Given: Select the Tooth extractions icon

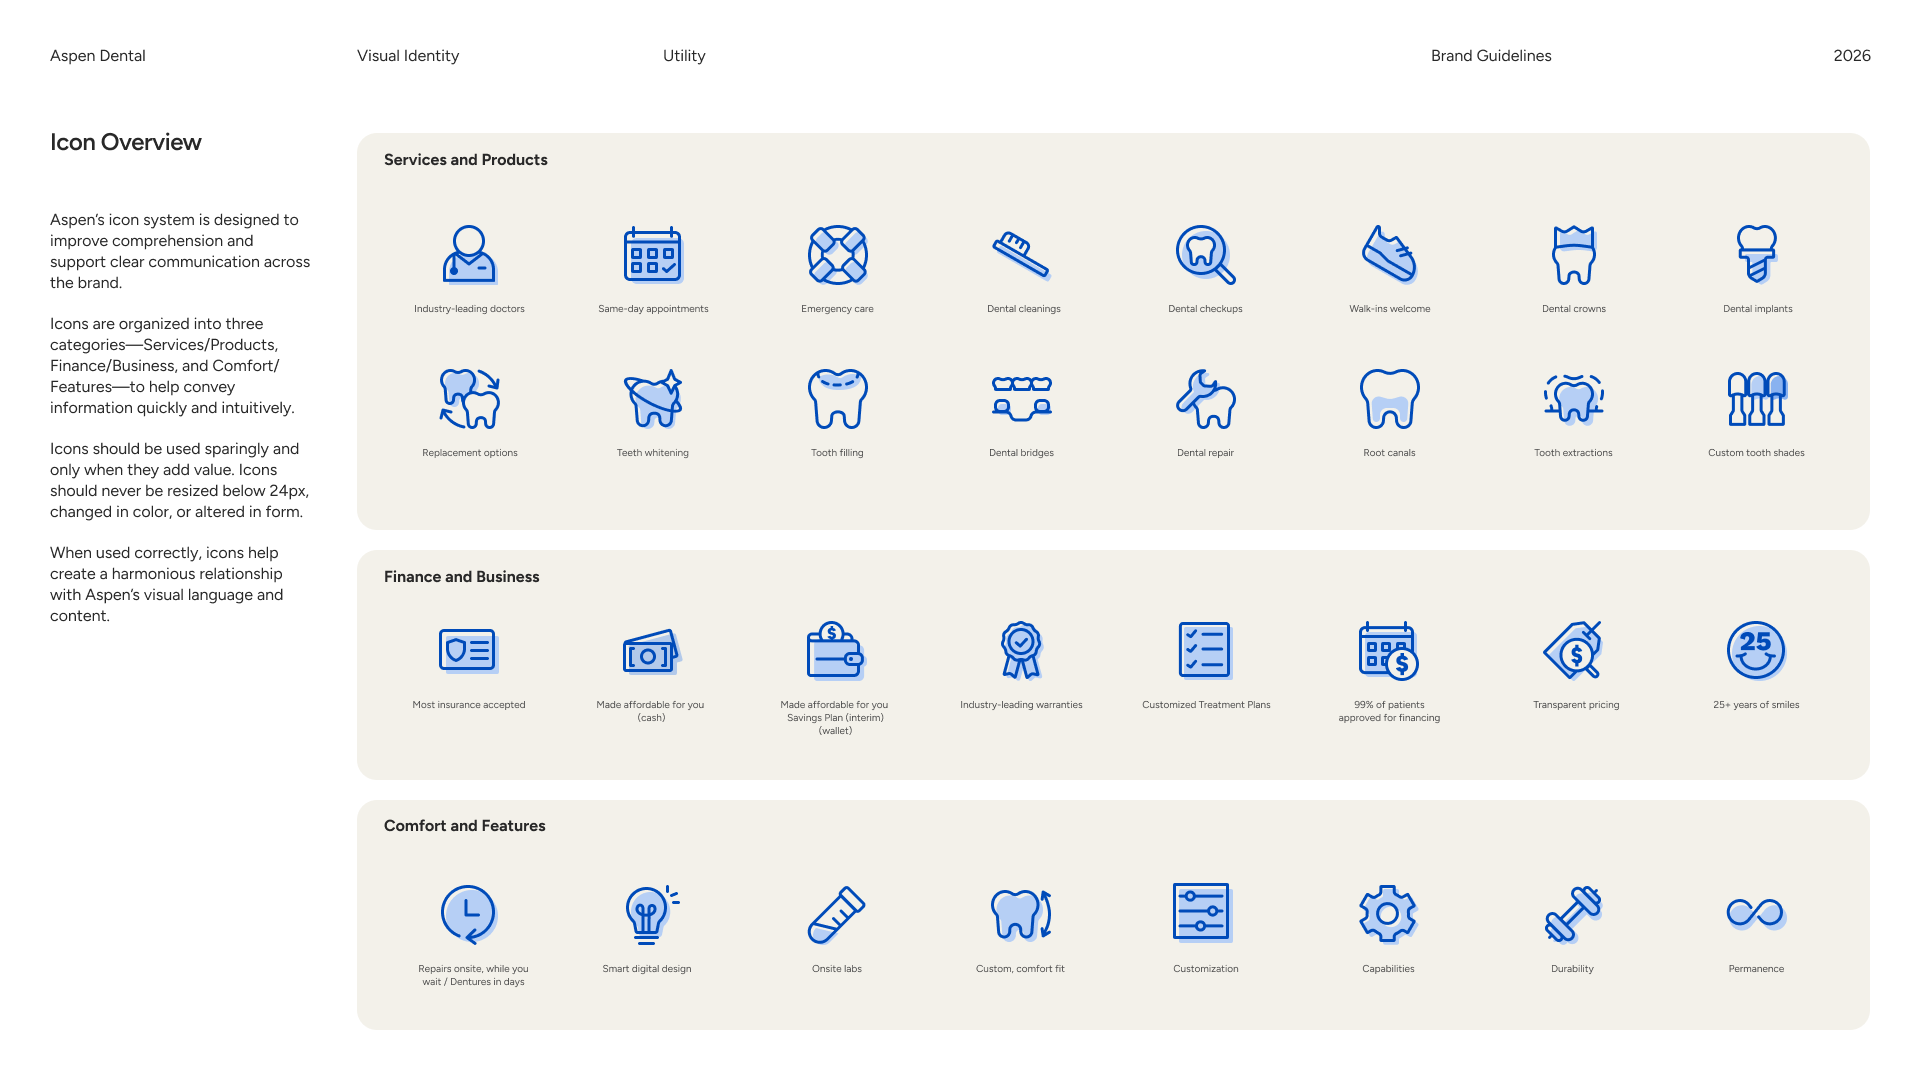Looking at the screenshot, I should coord(1573,399).
